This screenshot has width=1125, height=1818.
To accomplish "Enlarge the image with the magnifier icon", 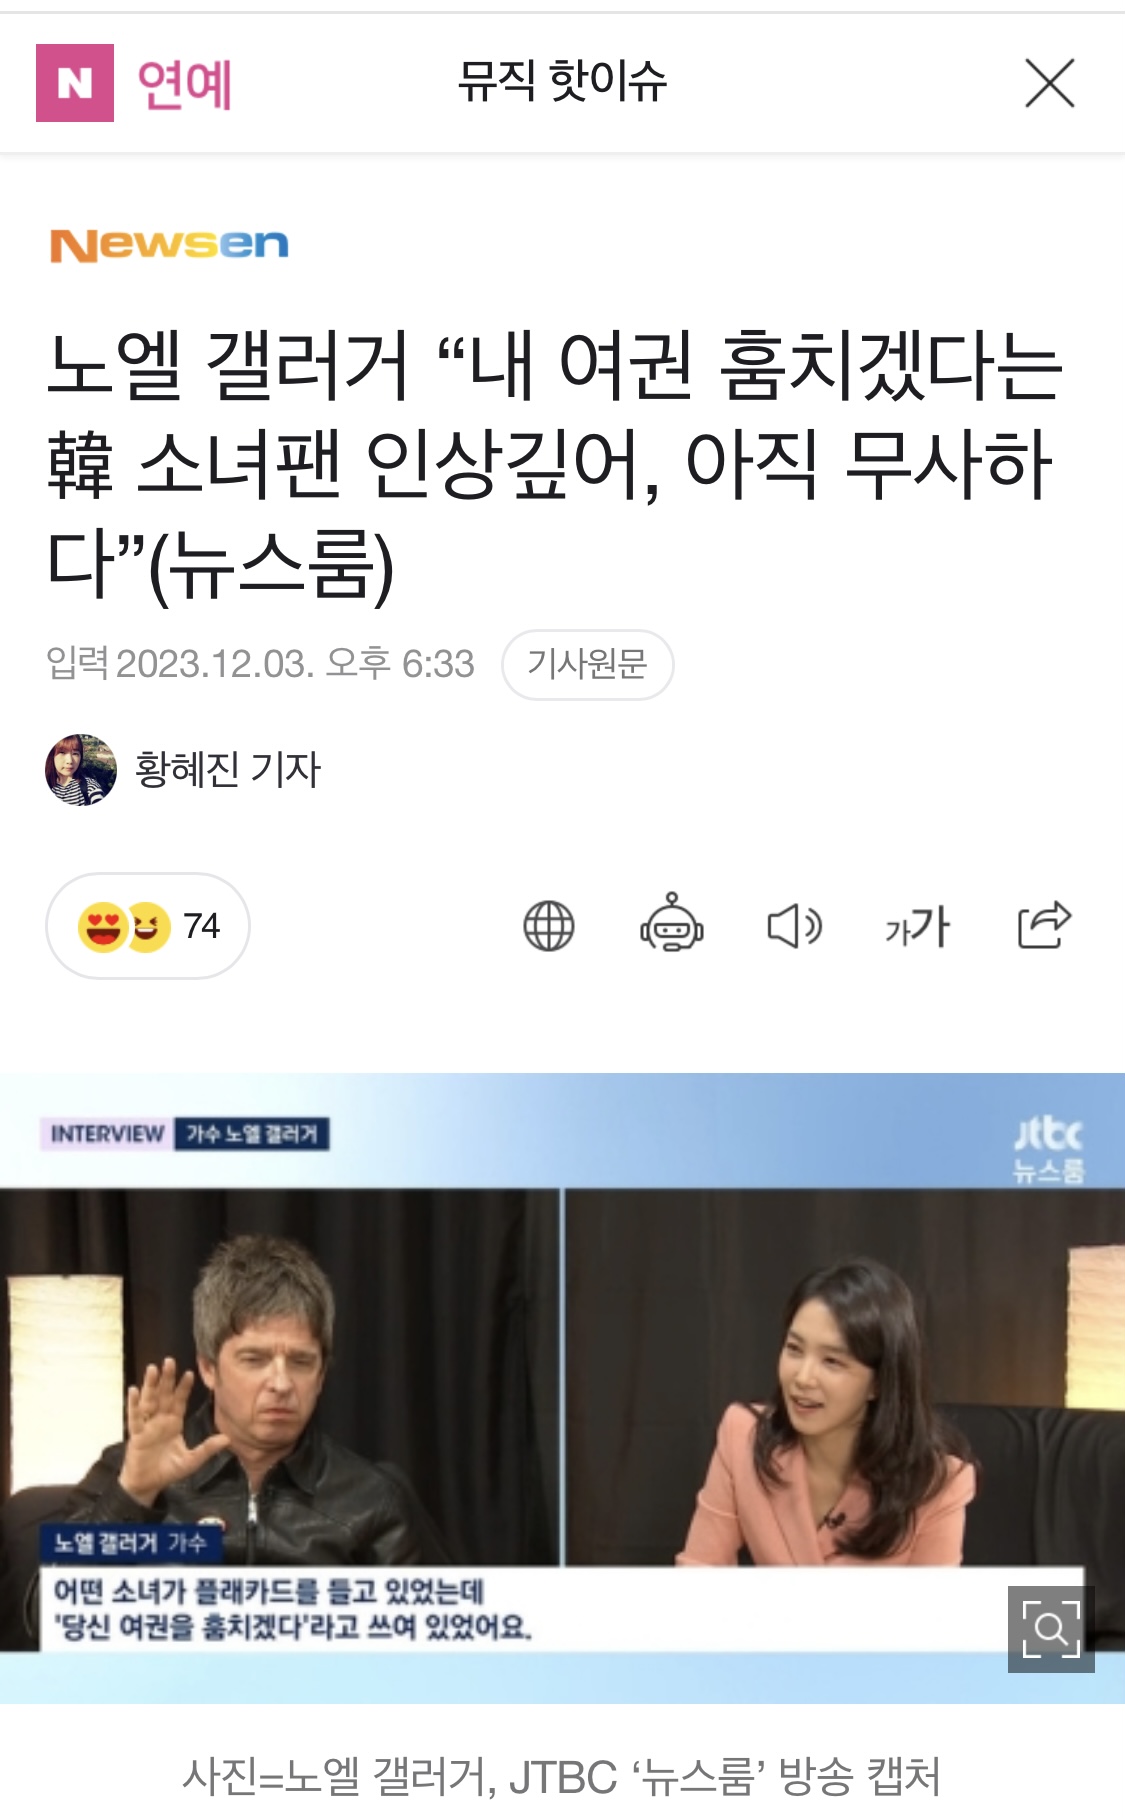I will click(1051, 1629).
